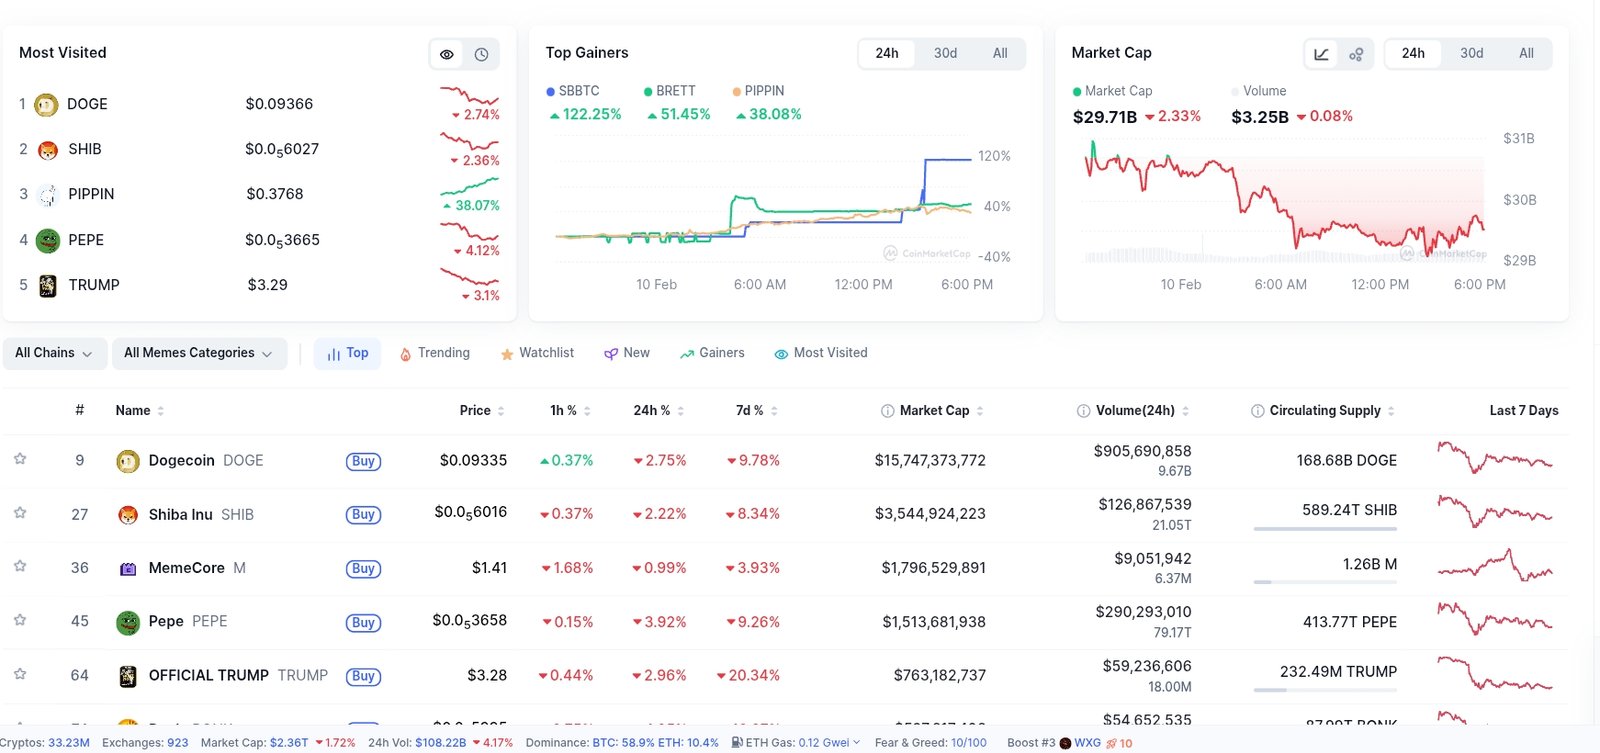Select 30d range in Top Gainers
1600x753 pixels.
coord(945,53)
